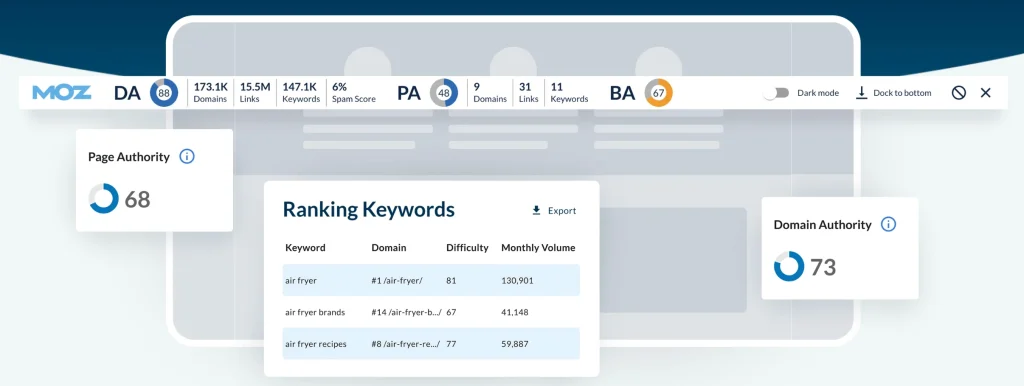Click the Dock to bottom download icon
The image size is (1024, 386).
coord(861,93)
